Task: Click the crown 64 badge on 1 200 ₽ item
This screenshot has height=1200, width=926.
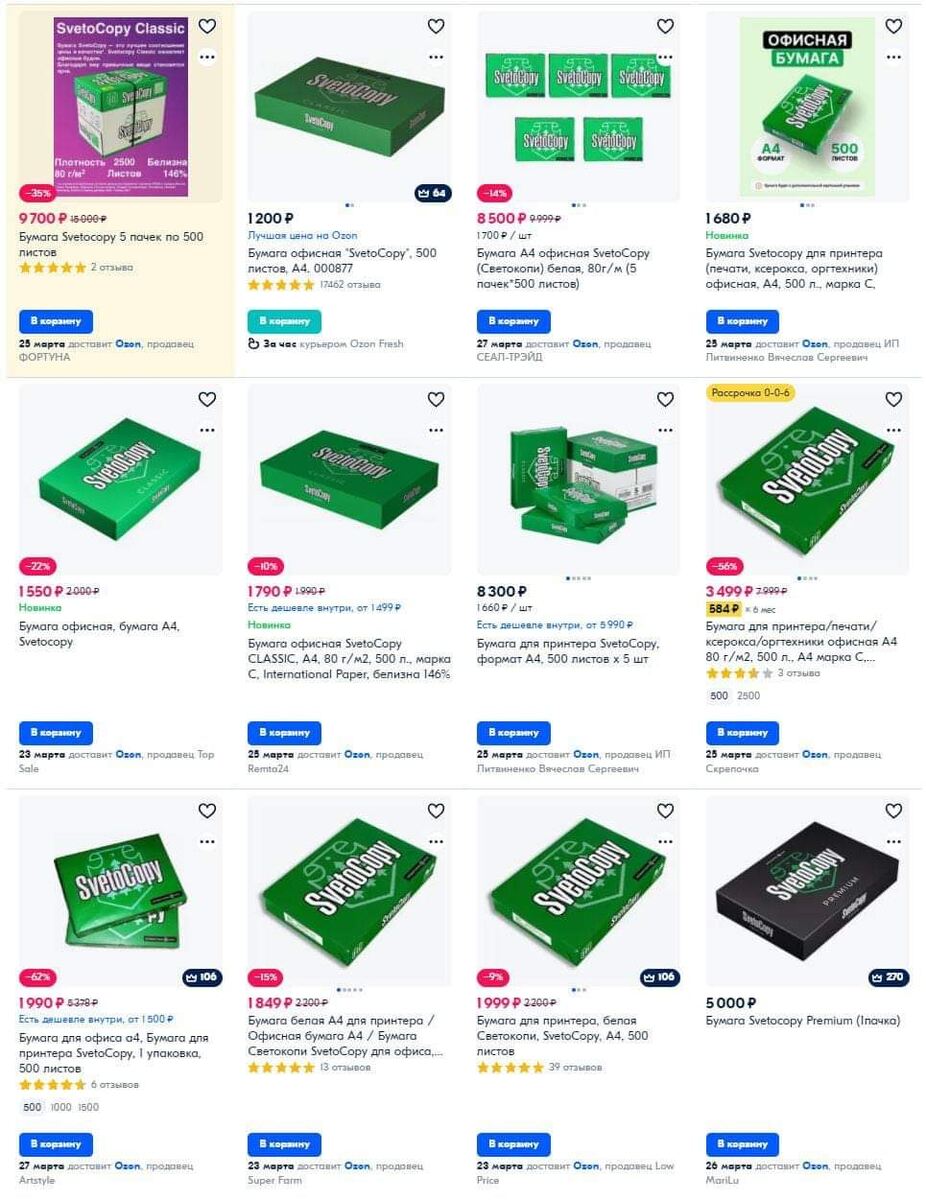Action: coord(432,193)
